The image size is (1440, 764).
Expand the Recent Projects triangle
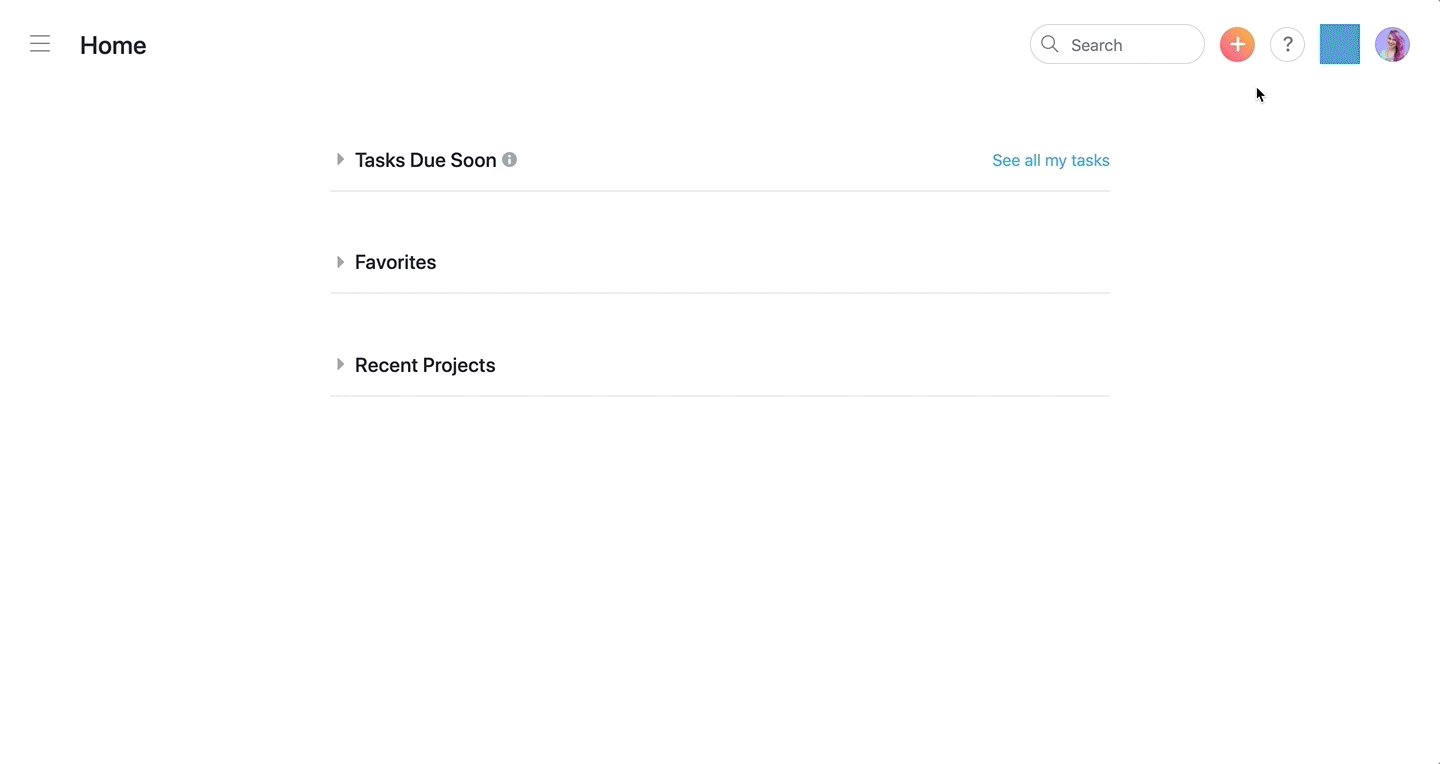tap(340, 364)
